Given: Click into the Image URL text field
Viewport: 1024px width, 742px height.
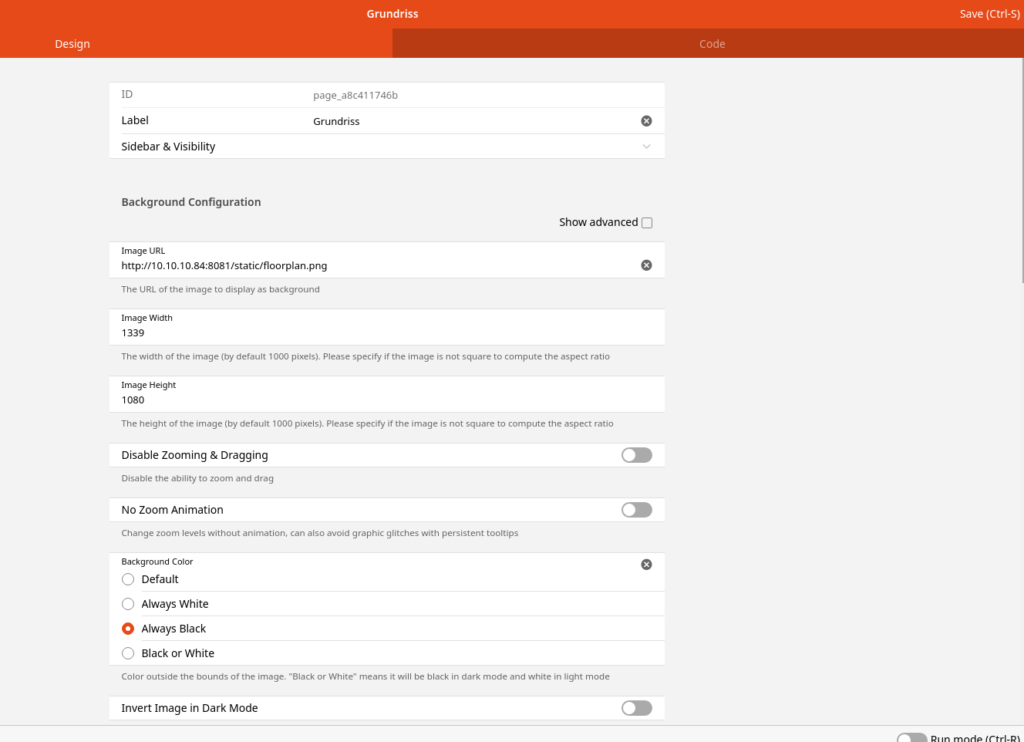Looking at the screenshot, I should pos(370,266).
